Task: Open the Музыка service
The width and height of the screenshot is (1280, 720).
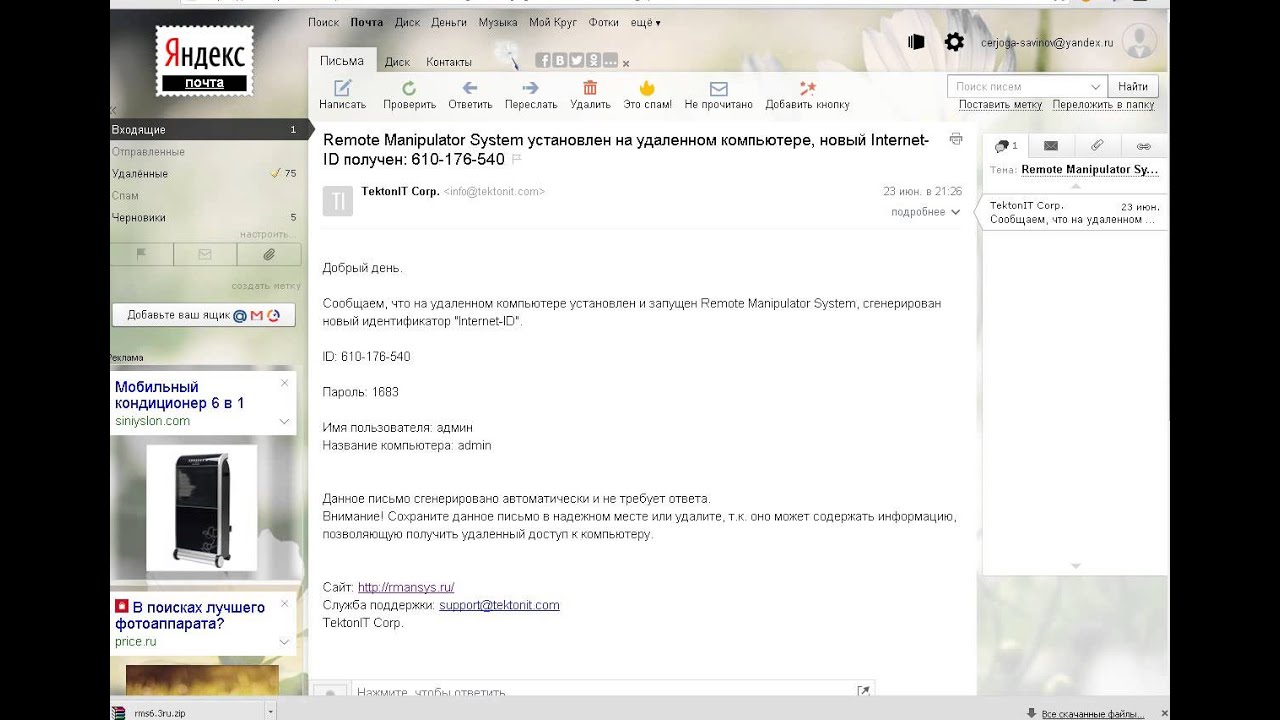Action: [x=498, y=22]
